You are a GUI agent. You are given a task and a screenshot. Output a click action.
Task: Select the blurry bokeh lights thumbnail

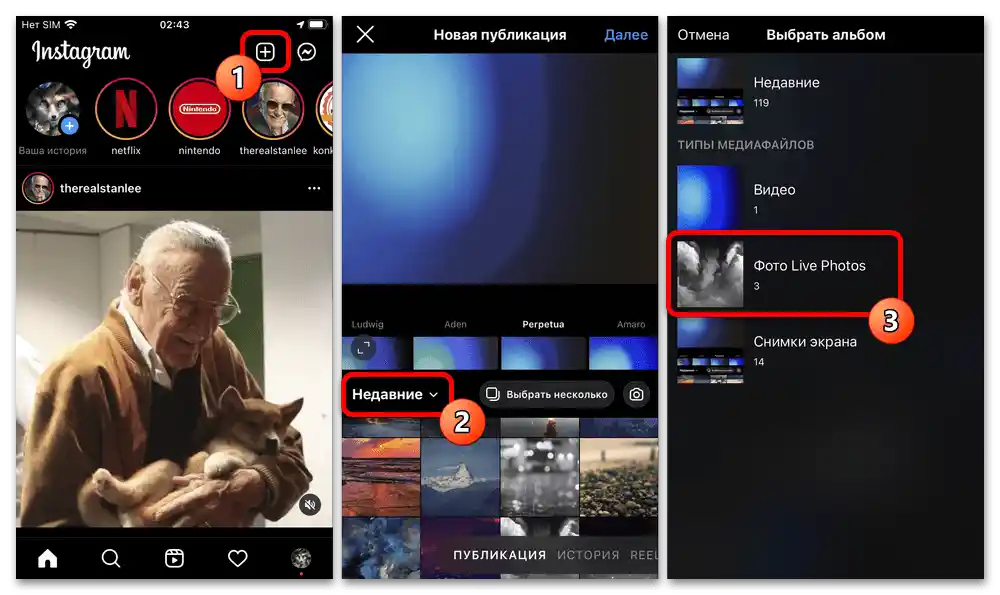[x=540, y=477]
